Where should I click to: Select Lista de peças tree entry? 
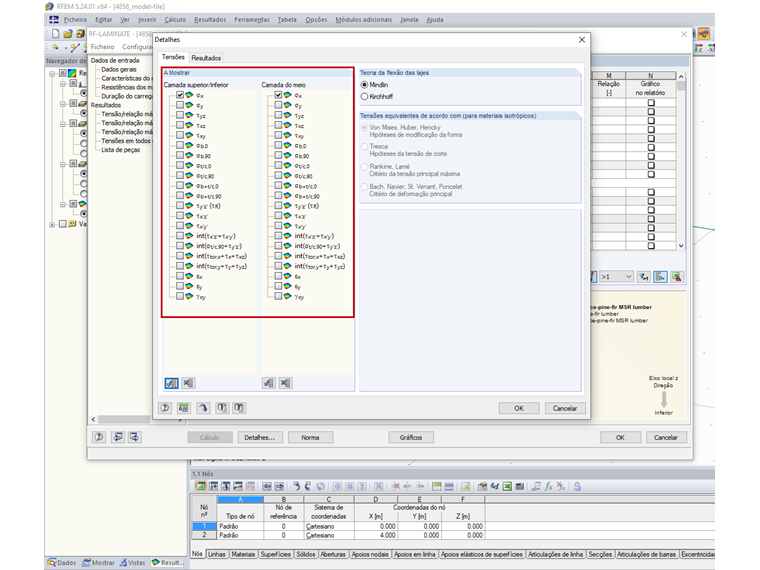point(121,150)
